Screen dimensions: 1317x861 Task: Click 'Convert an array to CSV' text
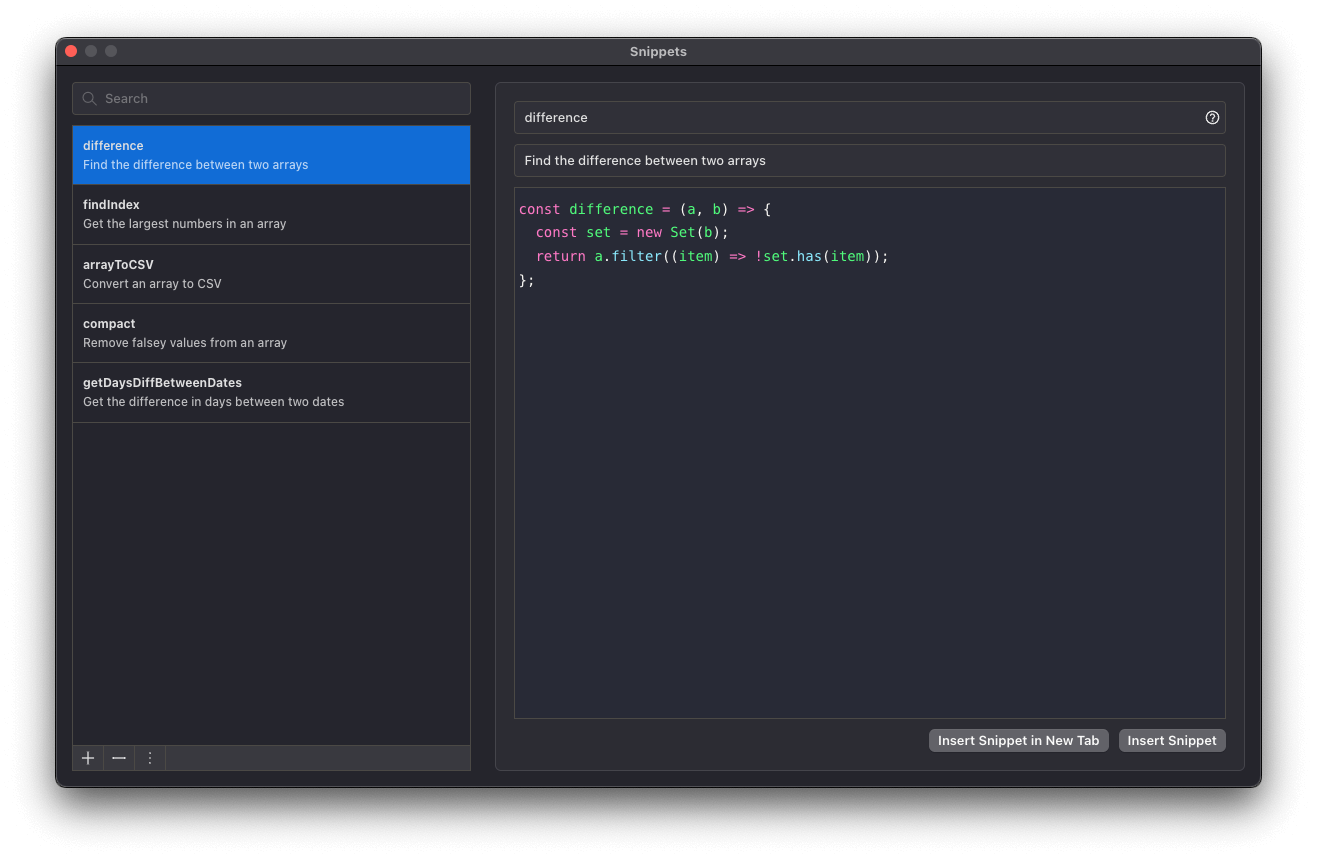(152, 284)
